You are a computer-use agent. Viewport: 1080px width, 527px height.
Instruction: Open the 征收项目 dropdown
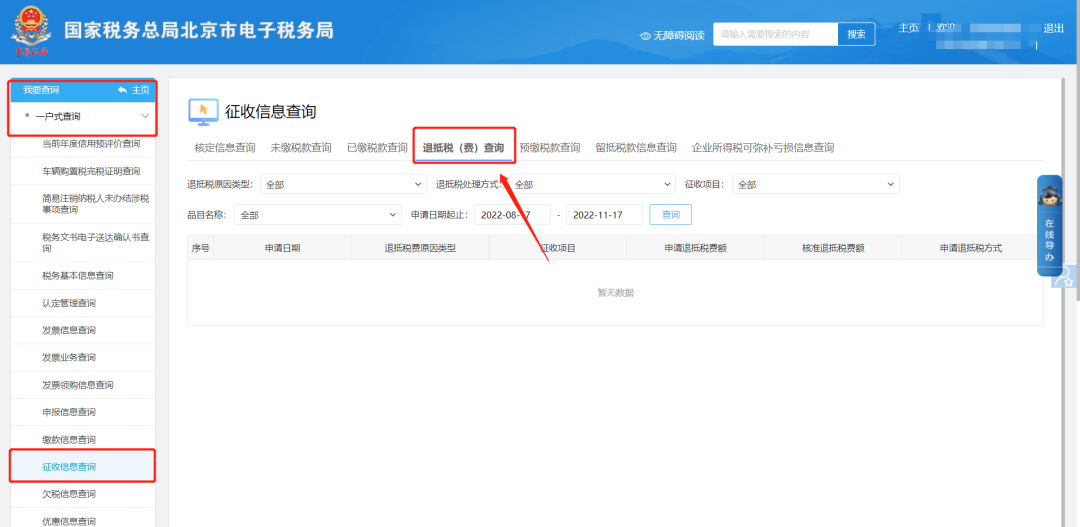[x=816, y=185]
